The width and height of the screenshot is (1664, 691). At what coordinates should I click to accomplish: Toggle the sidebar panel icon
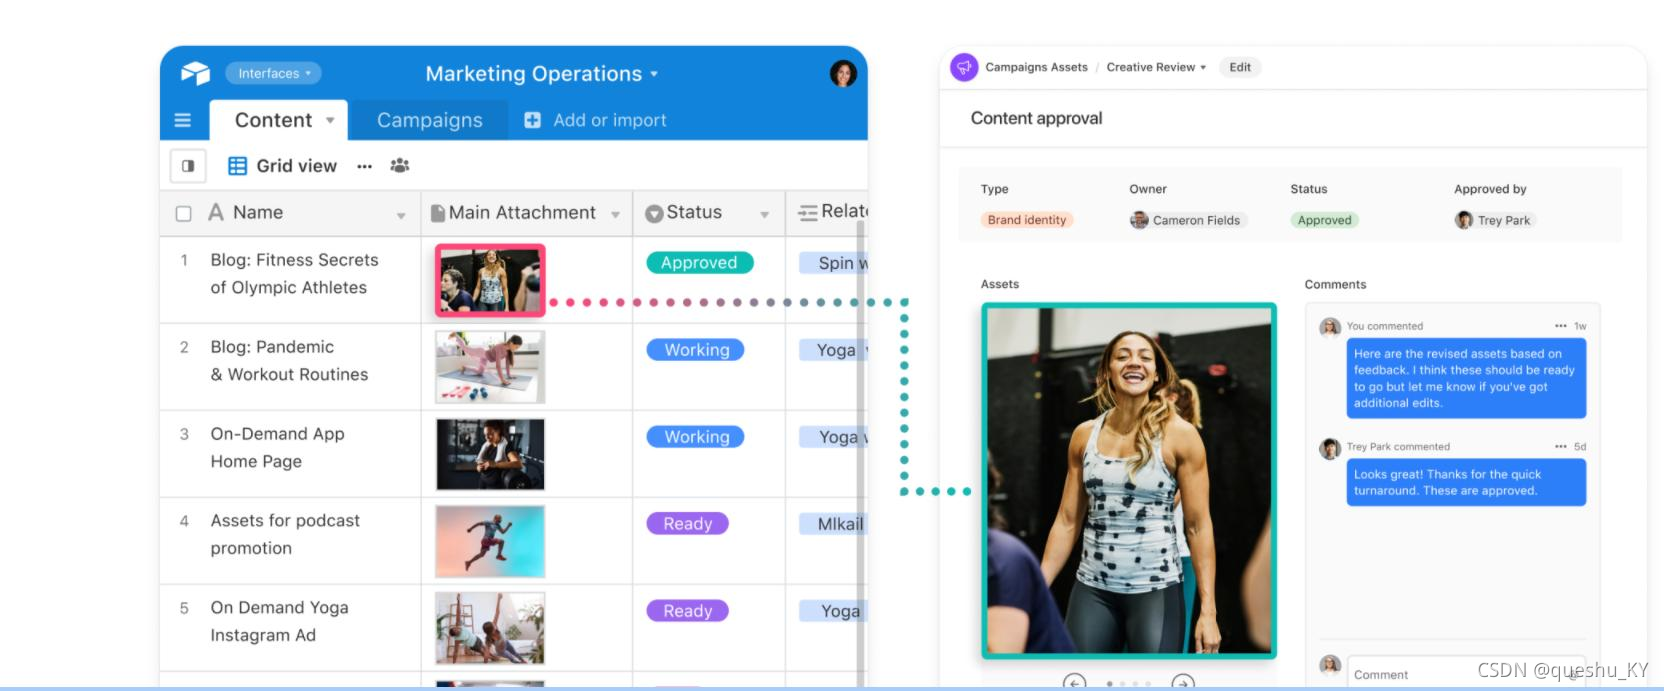188,166
